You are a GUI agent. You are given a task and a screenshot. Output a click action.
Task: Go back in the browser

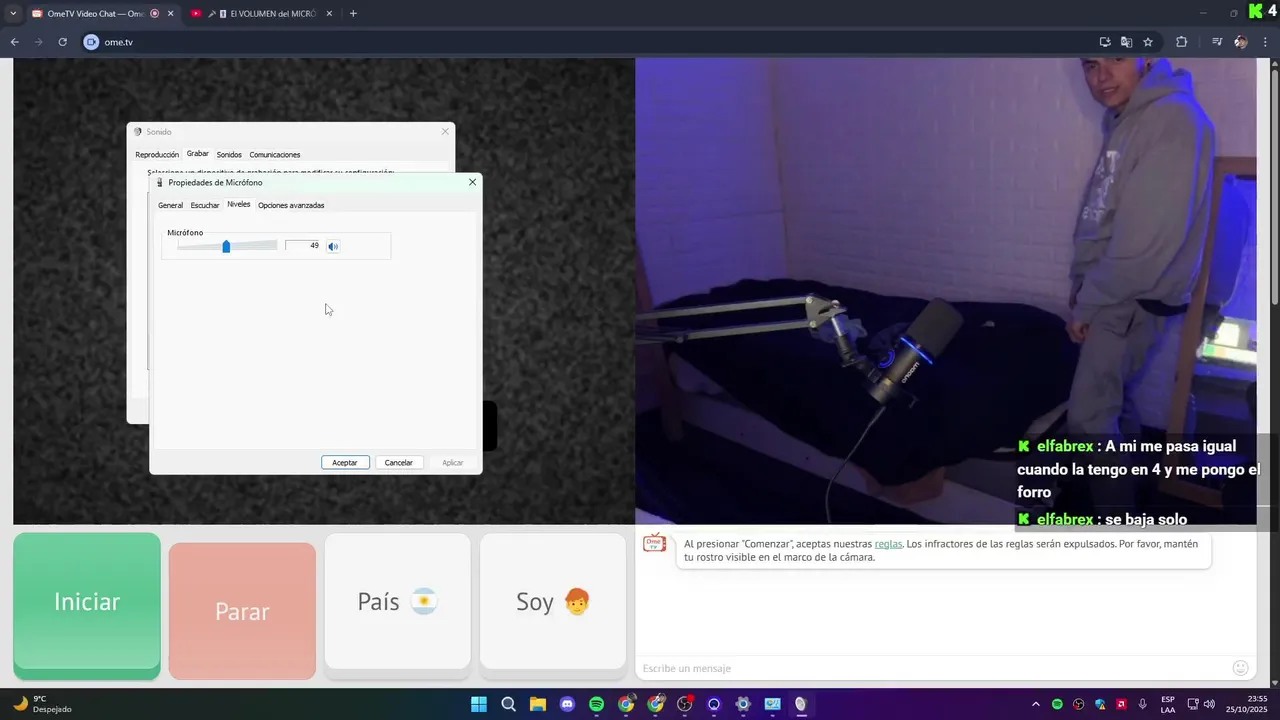click(14, 42)
